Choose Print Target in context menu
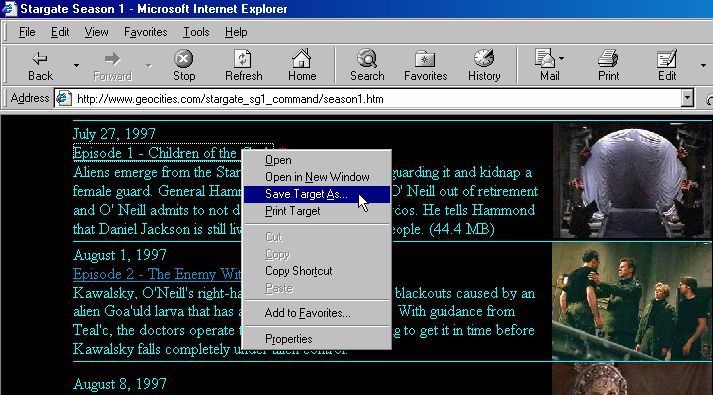Image resolution: width=713 pixels, height=395 pixels. pos(317,211)
